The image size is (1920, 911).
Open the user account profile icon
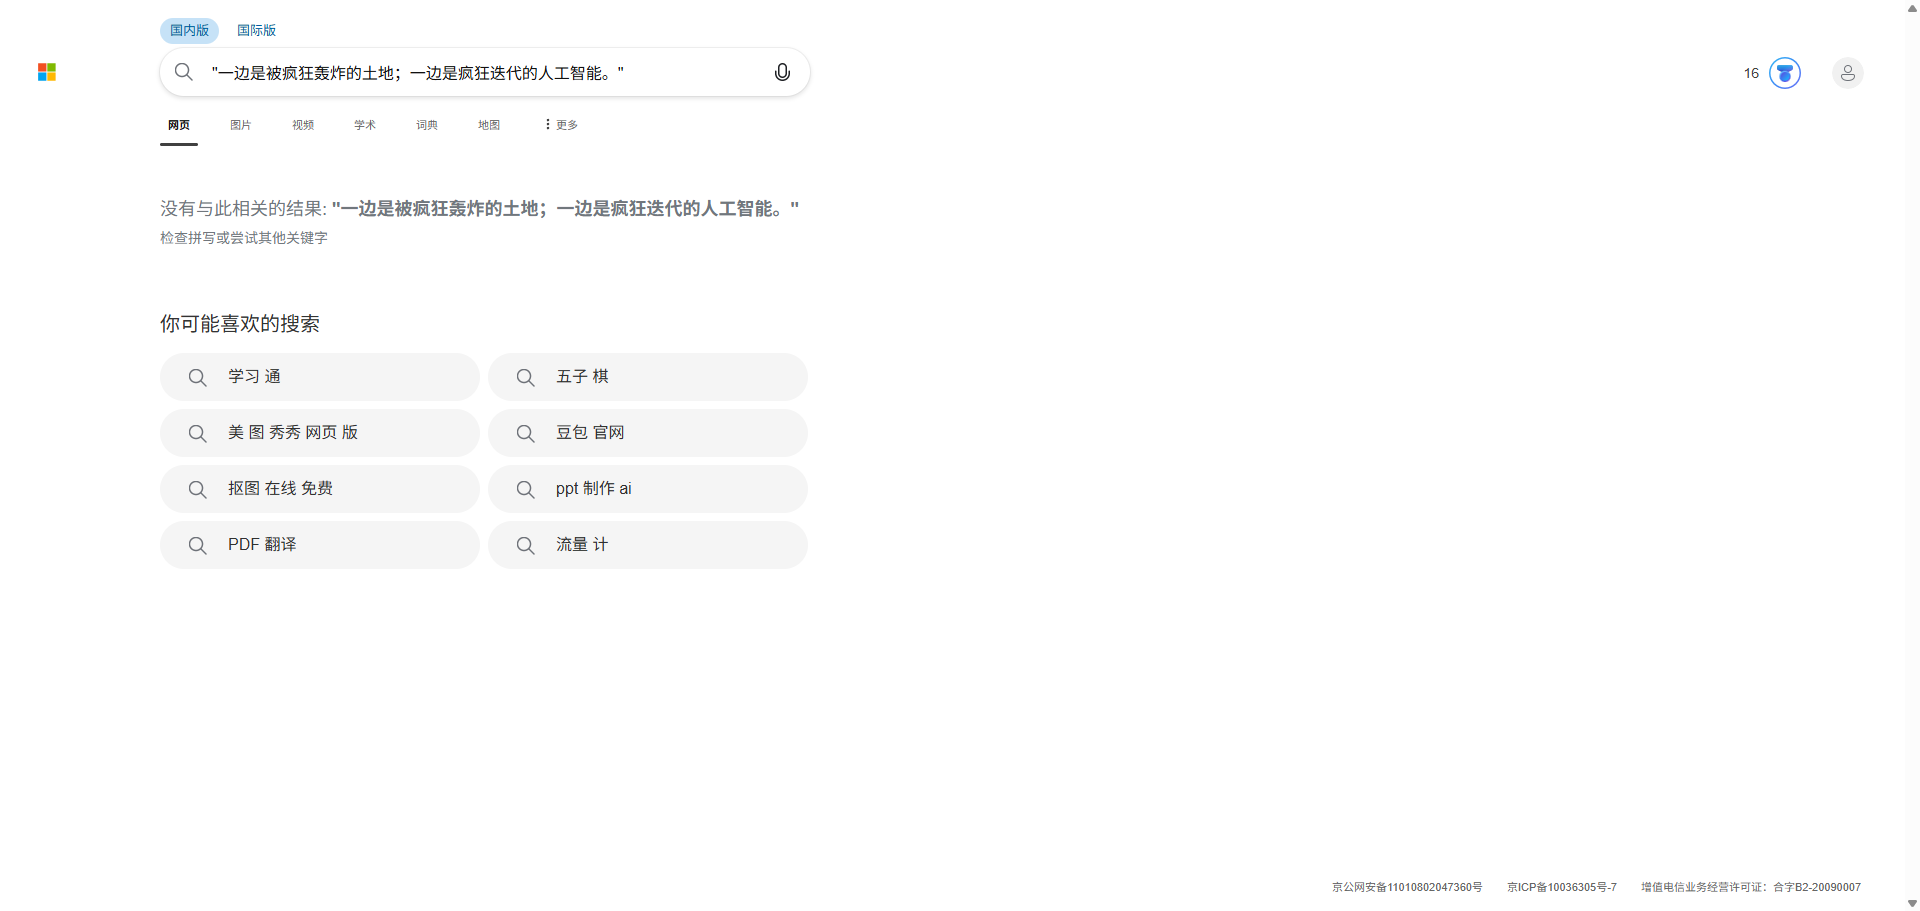(x=1847, y=73)
